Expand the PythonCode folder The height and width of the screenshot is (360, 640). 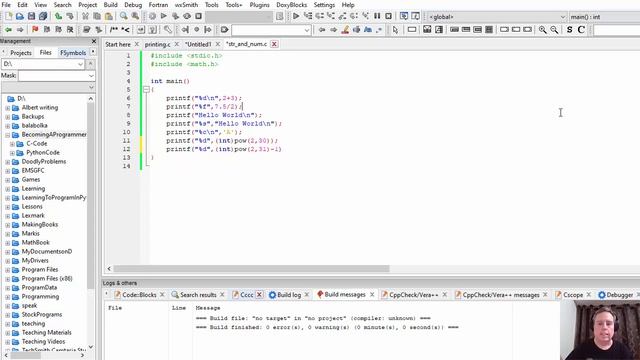(12, 153)
